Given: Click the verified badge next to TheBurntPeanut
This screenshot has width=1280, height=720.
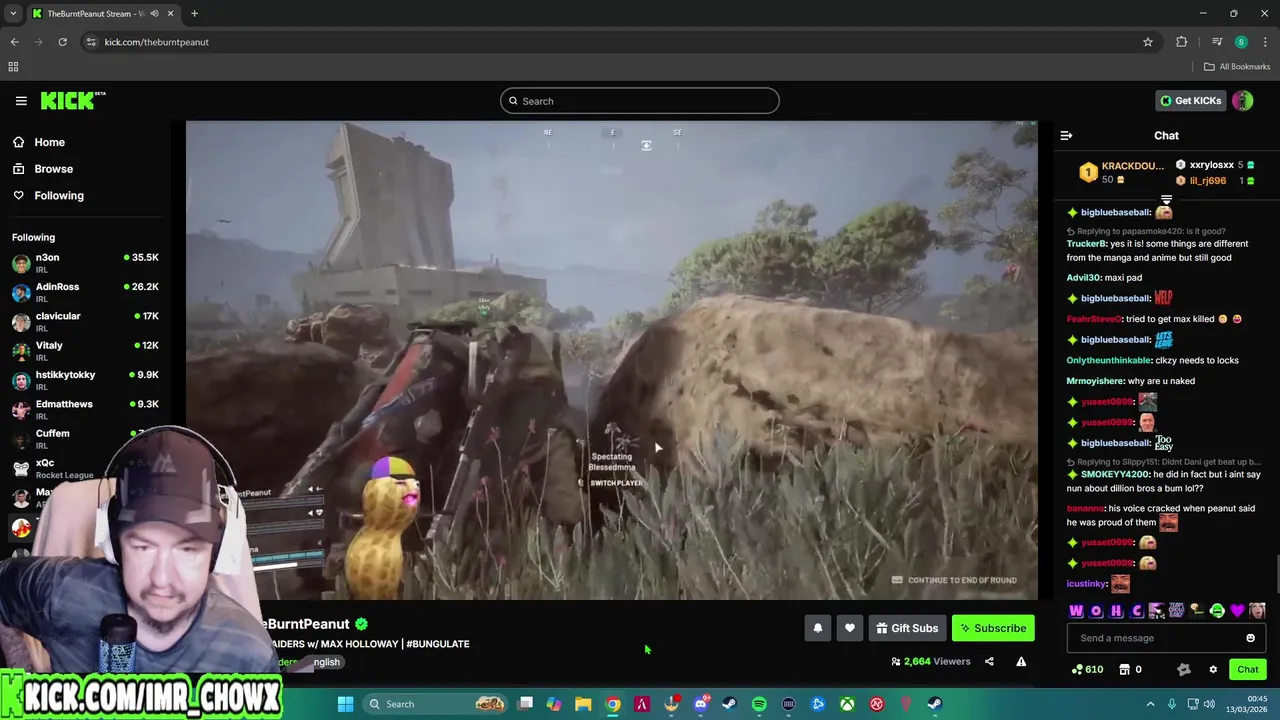Looking at the screenshot, I should (361, 624).
